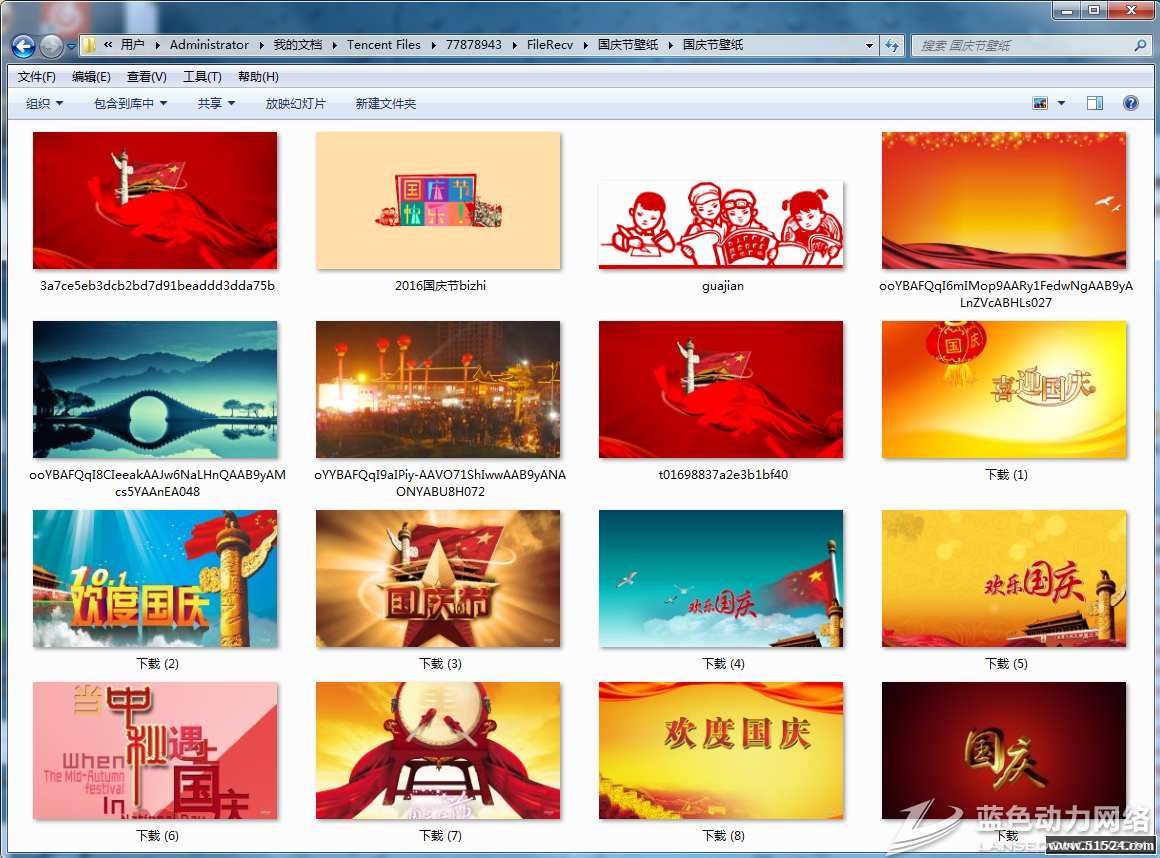Click the change view icon
Image resolution: width=1160 pixels, height=858 pixels.
pos(1040,103)
